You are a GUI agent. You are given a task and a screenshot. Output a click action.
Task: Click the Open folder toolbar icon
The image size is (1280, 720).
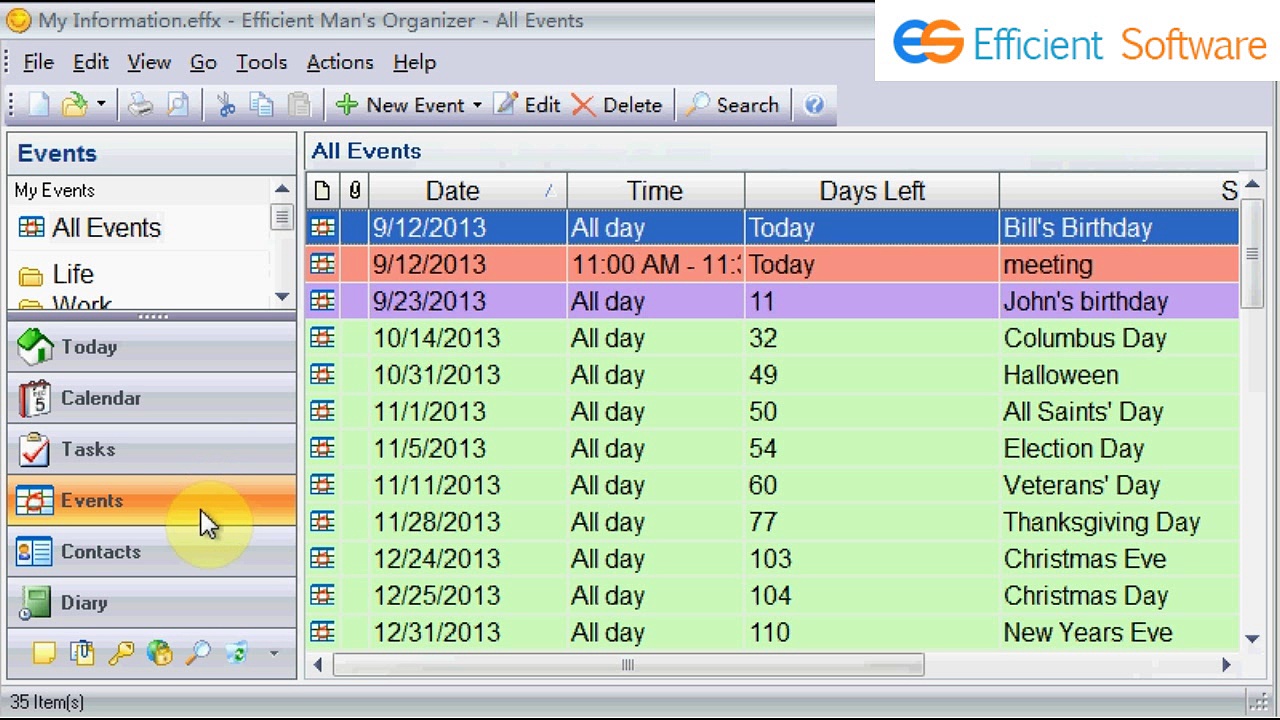(74, 105)
